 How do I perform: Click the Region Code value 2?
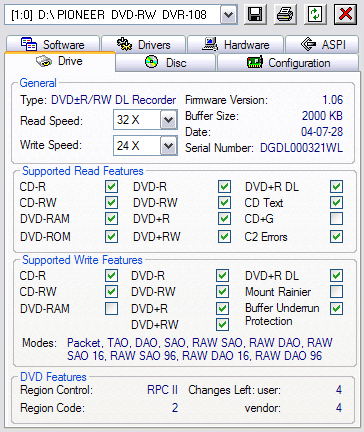pos(175,408)
